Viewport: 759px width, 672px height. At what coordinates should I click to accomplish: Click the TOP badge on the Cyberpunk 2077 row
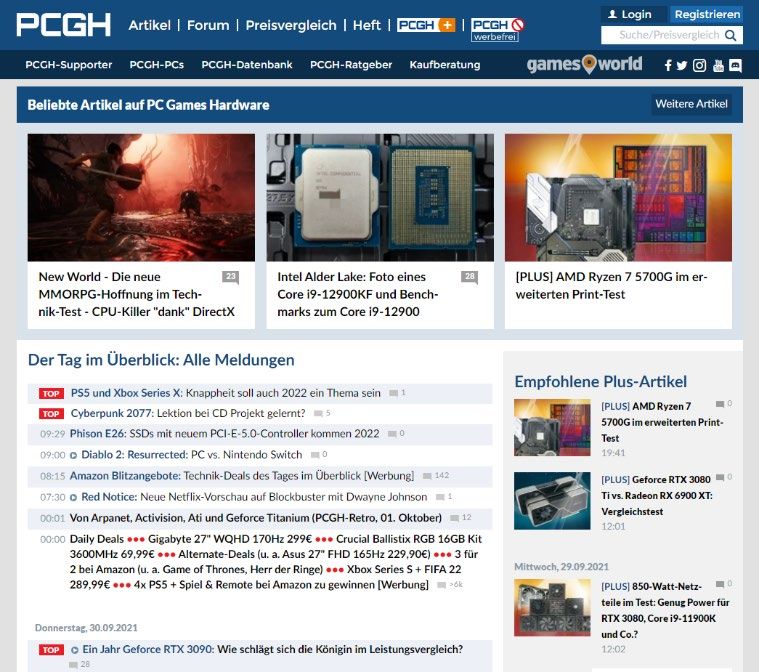click(51, 414)
